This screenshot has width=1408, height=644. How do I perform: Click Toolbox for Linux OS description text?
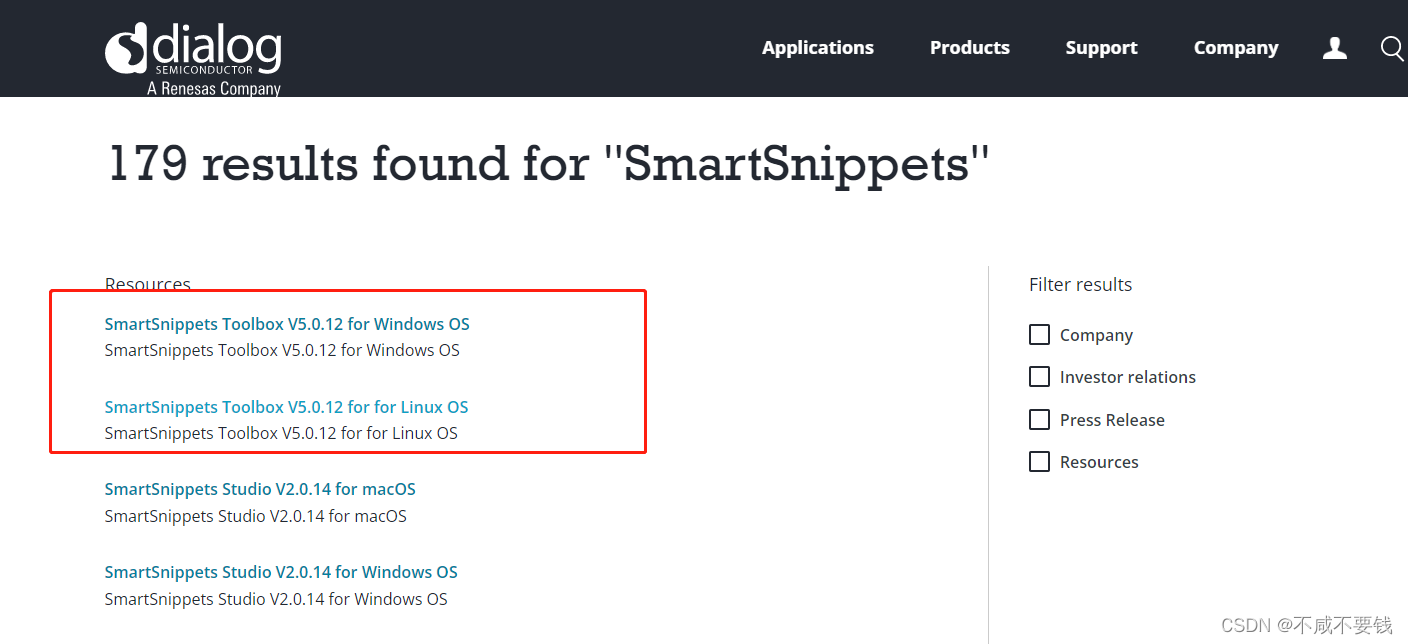pyautogui.click(x=281, y=433)
